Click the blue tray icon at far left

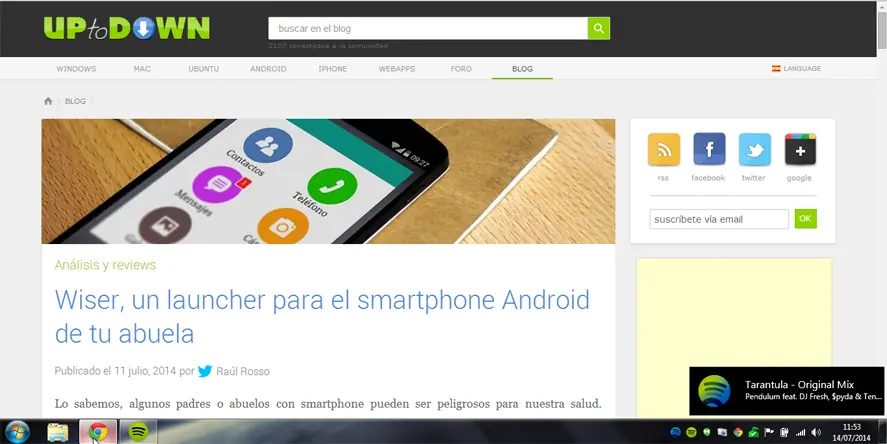[x=675, y=433]
